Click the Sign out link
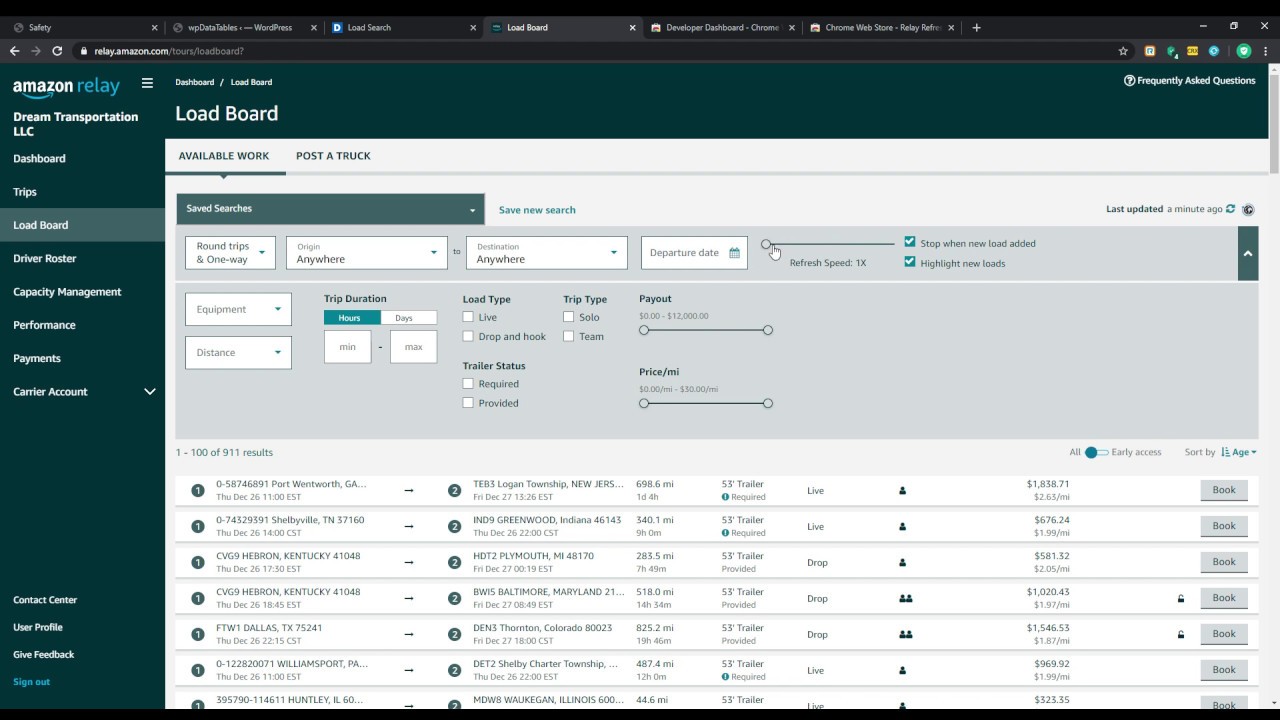 (31, 682)
